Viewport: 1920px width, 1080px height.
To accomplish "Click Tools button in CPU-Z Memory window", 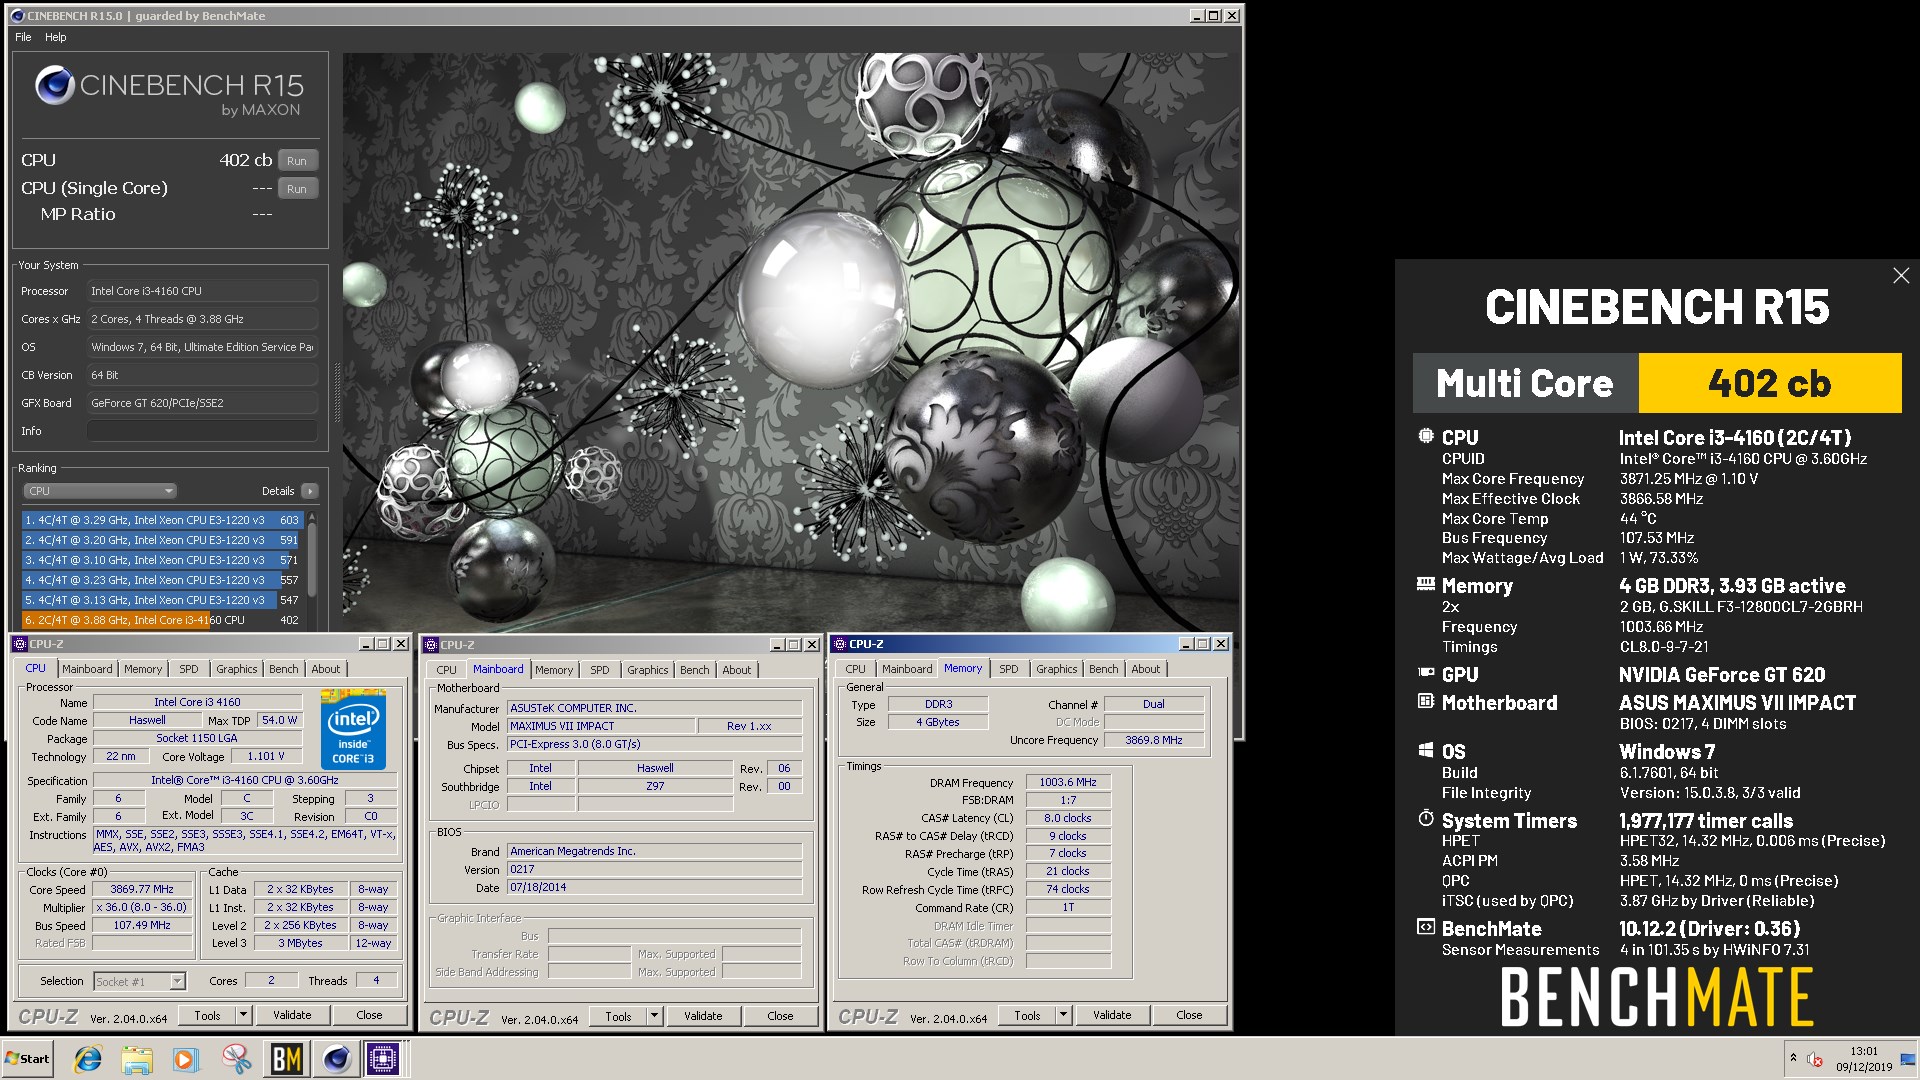I will point(1028,1015).
